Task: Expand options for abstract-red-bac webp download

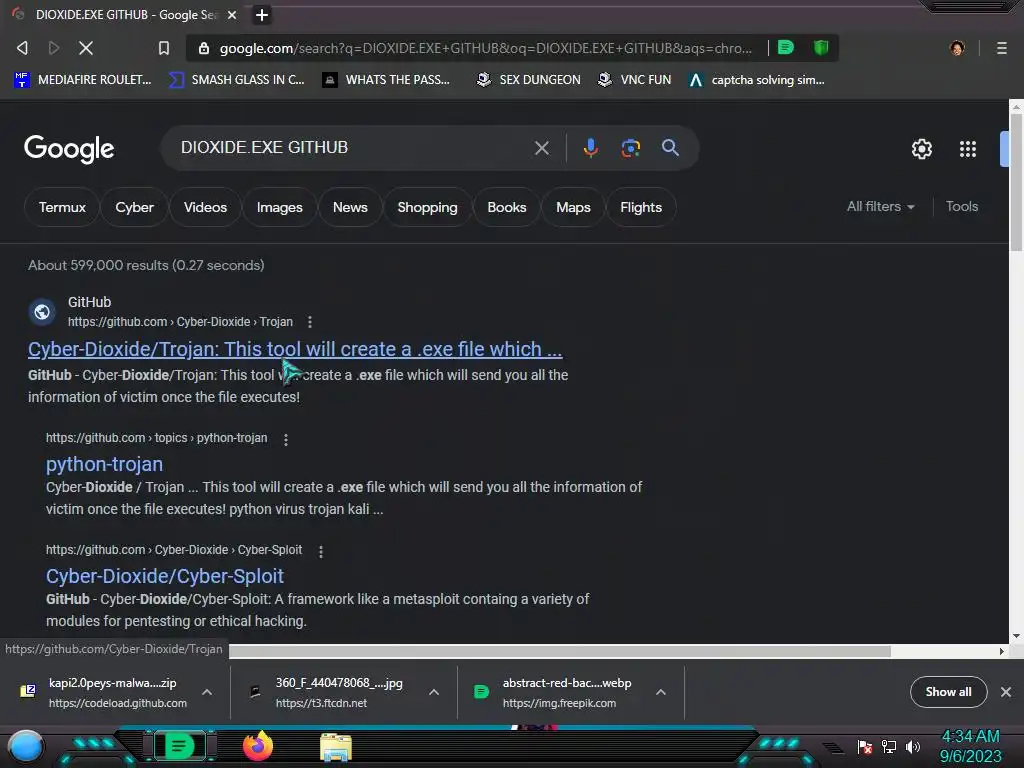Action: pos(661,692)
